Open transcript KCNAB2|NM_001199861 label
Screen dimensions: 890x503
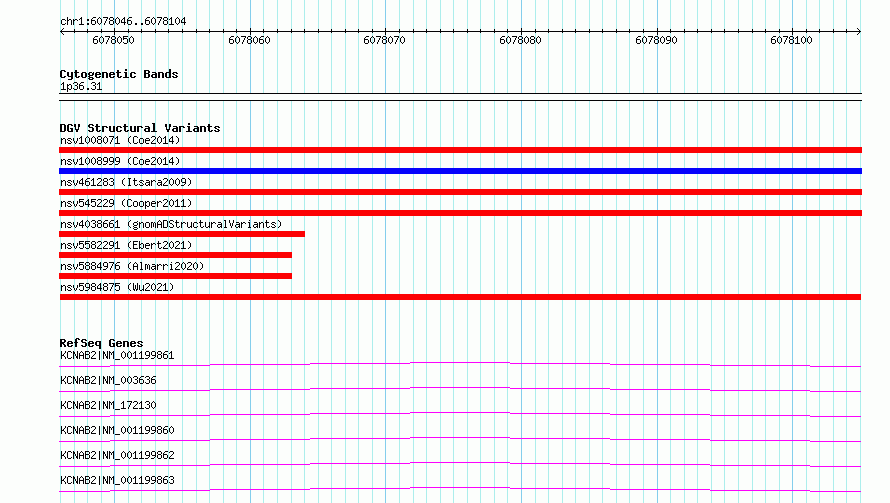[x=117, y=355]
